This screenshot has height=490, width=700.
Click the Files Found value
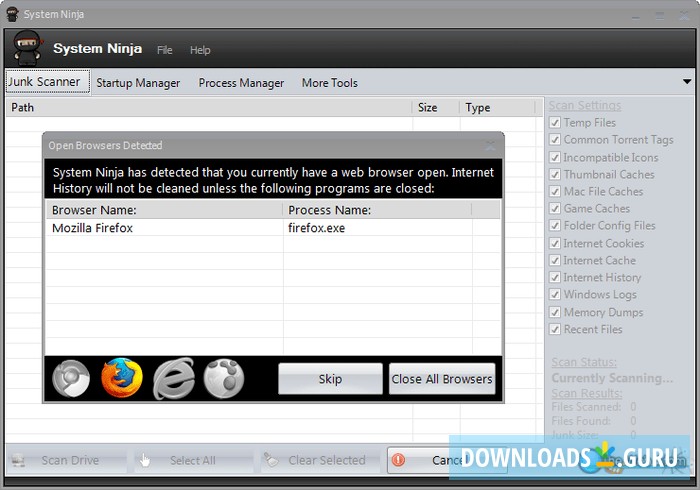633,421
